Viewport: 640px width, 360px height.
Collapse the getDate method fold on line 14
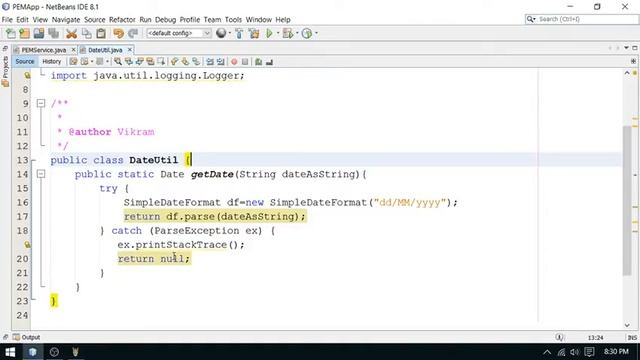click(41, 174)
